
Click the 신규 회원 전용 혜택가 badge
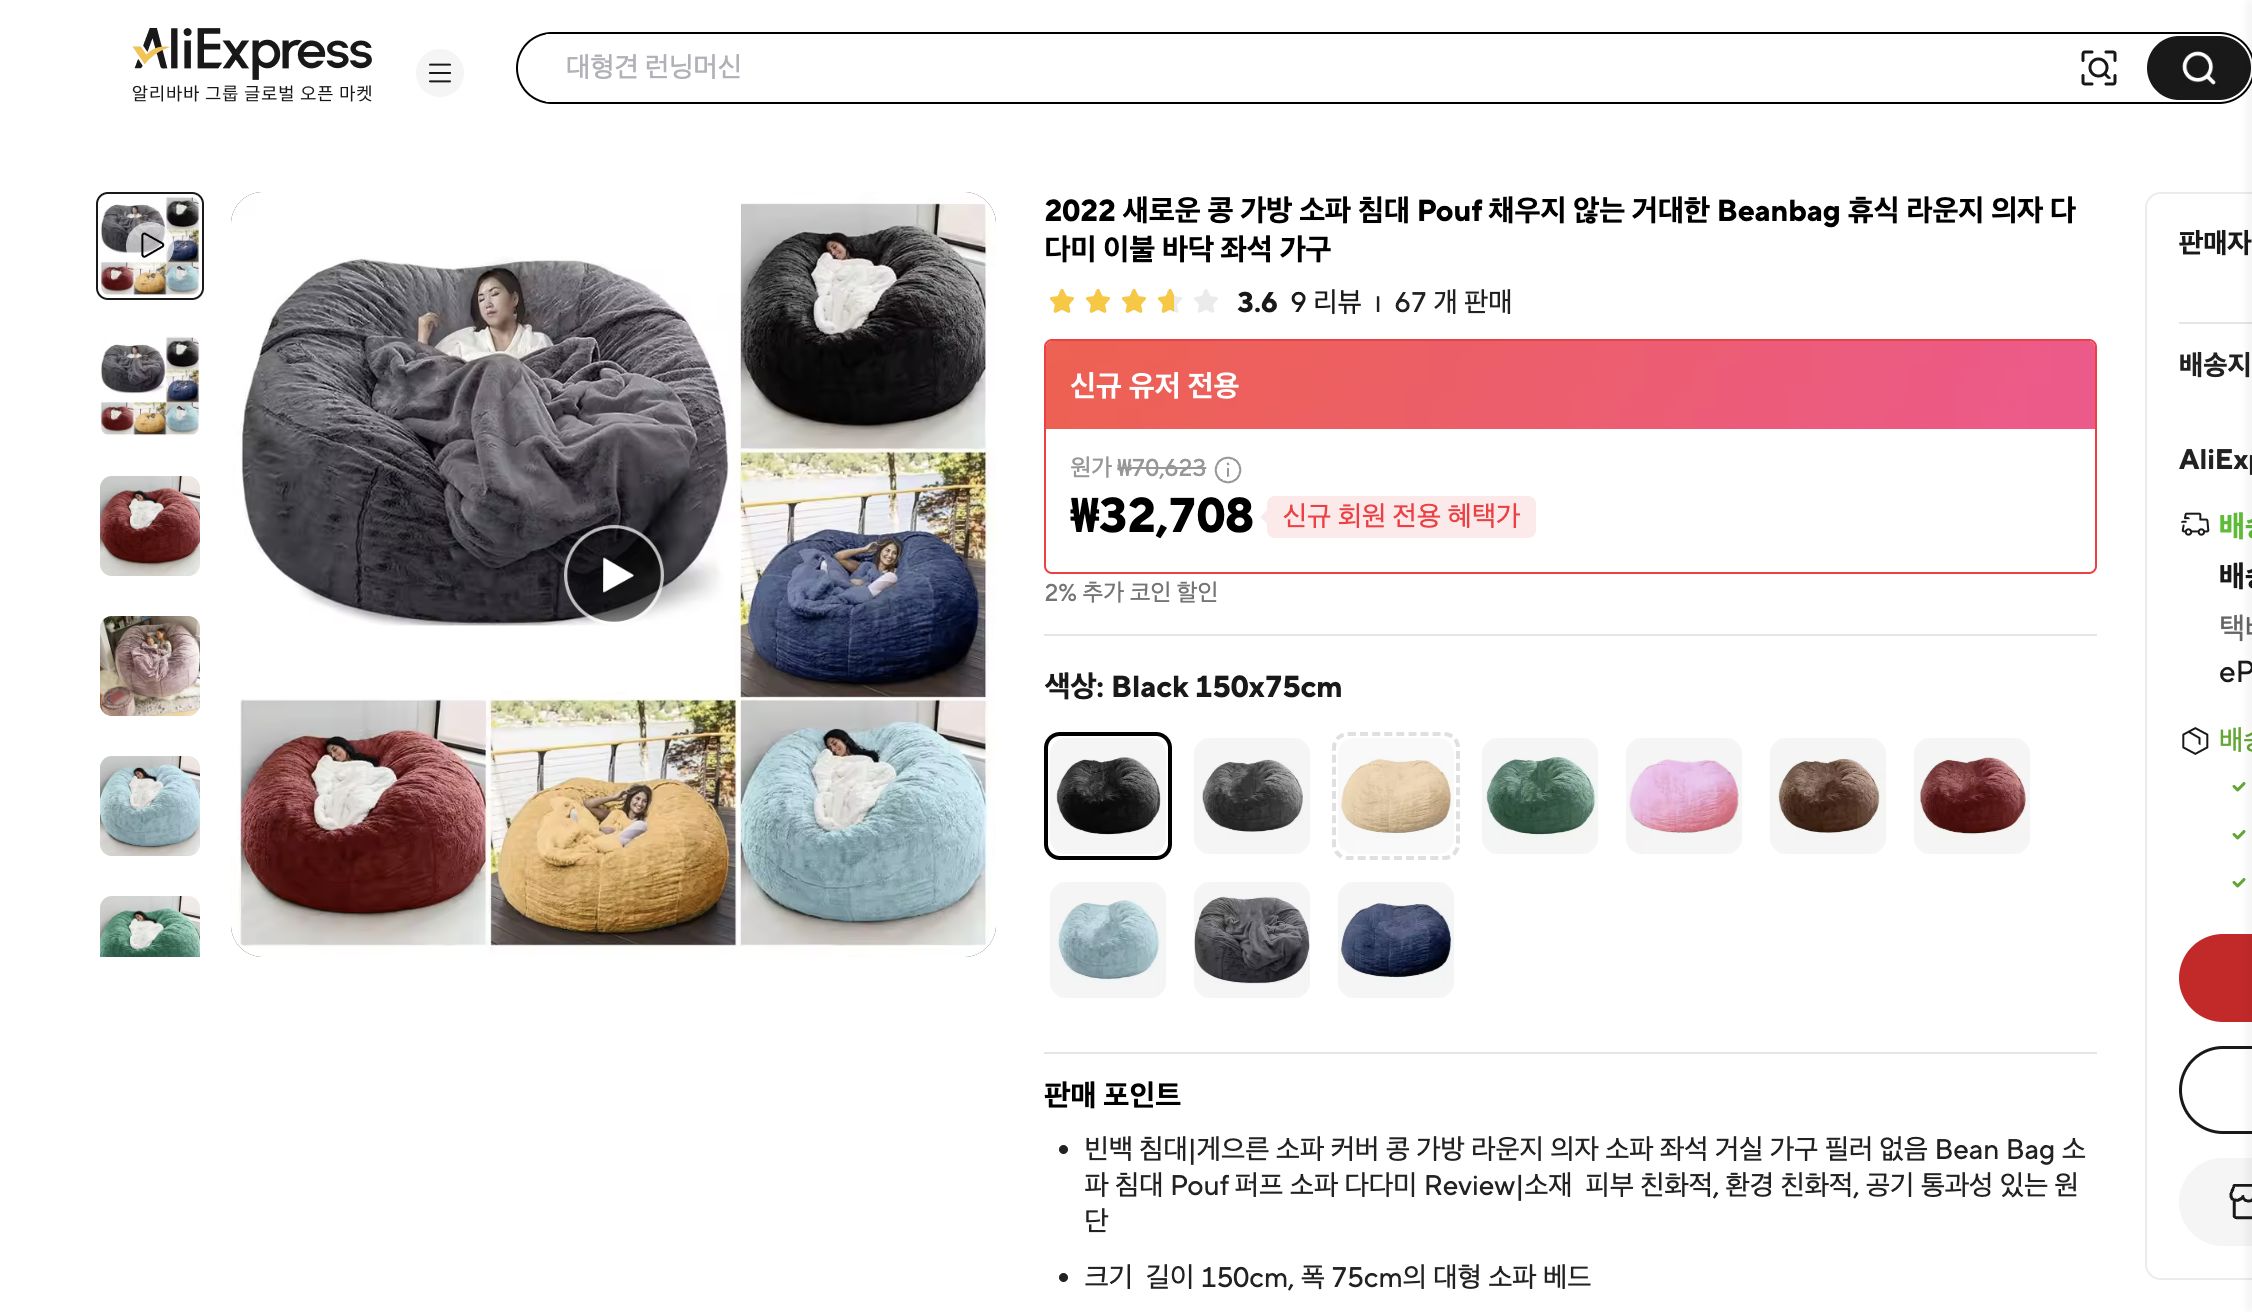[x=1399, y=517]
